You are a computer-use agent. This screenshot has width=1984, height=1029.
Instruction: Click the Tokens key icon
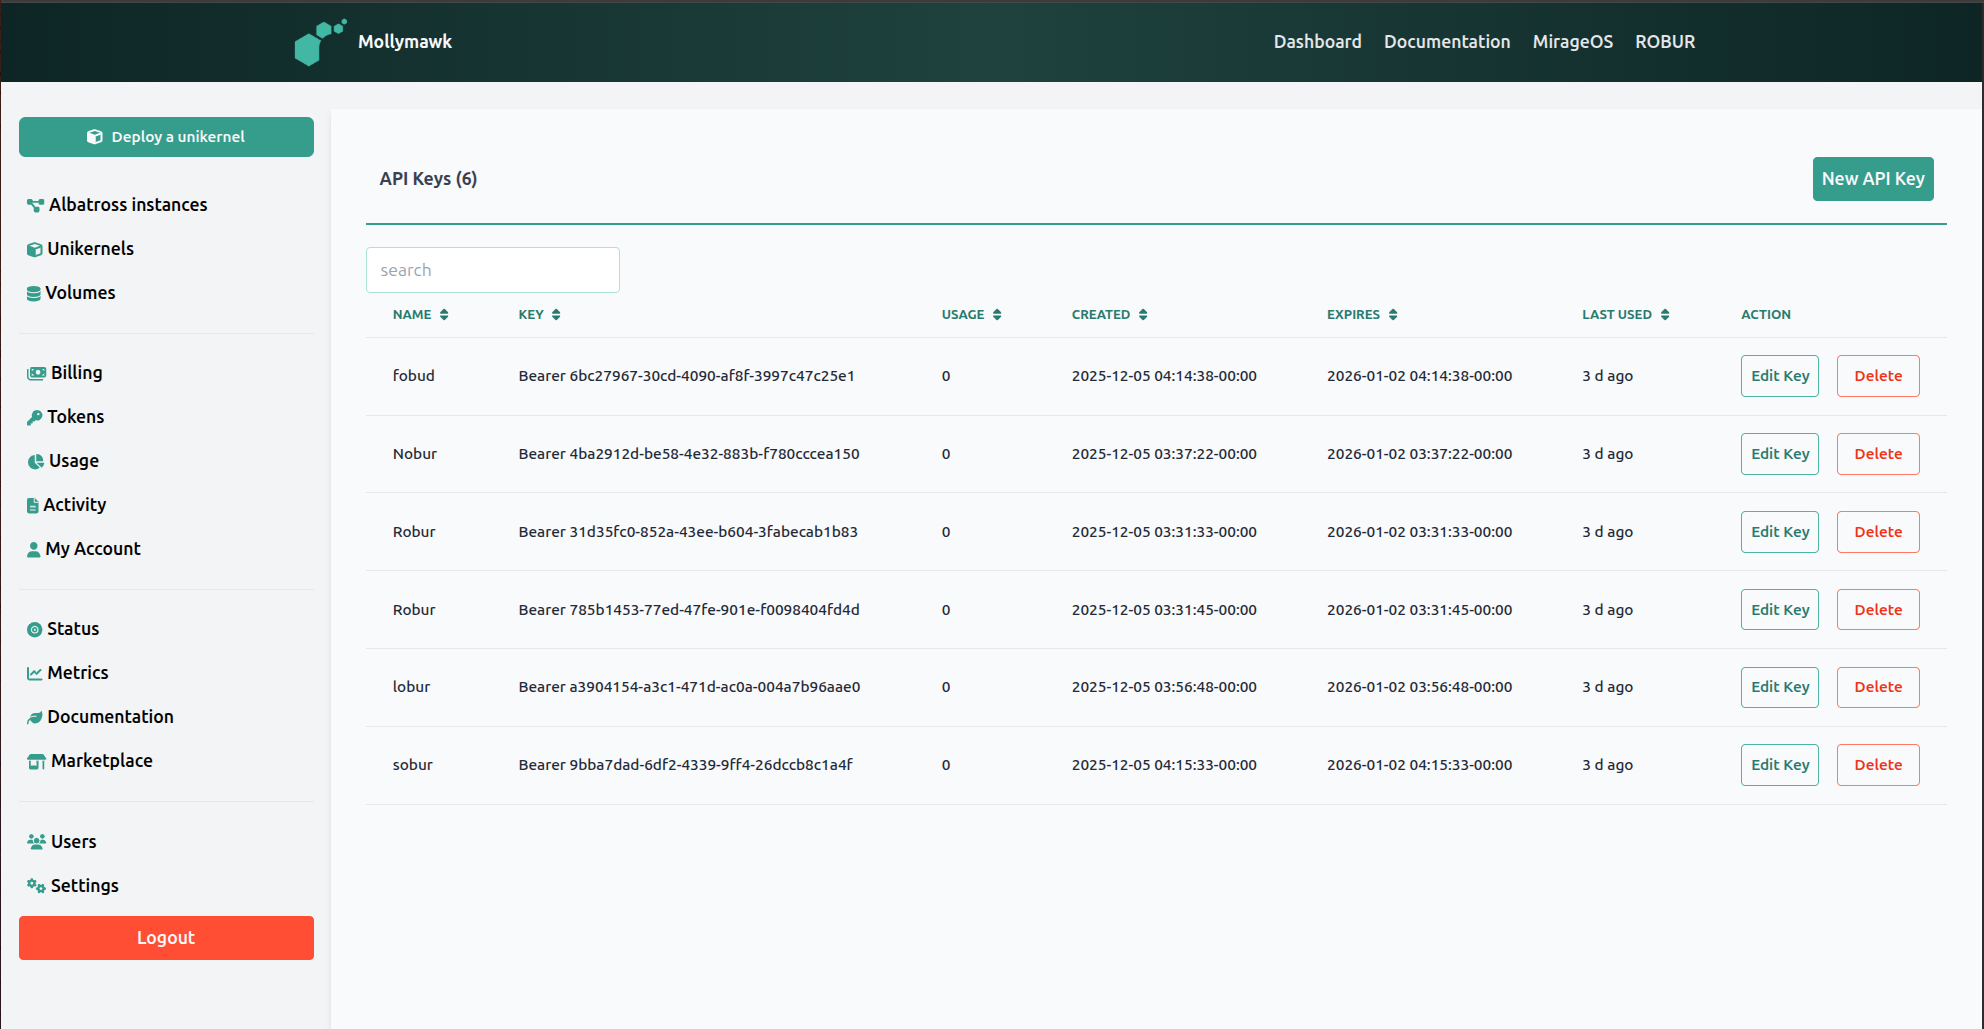pyautogui.click(x=34, y=417)
